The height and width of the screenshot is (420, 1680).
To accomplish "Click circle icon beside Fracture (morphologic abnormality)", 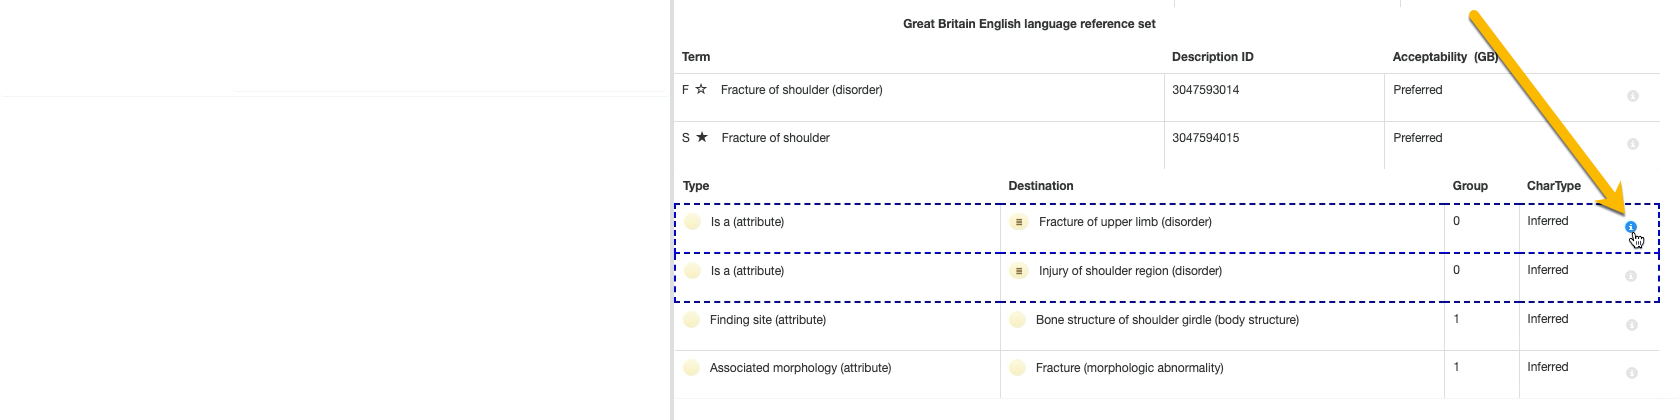I will point(1017,368).
